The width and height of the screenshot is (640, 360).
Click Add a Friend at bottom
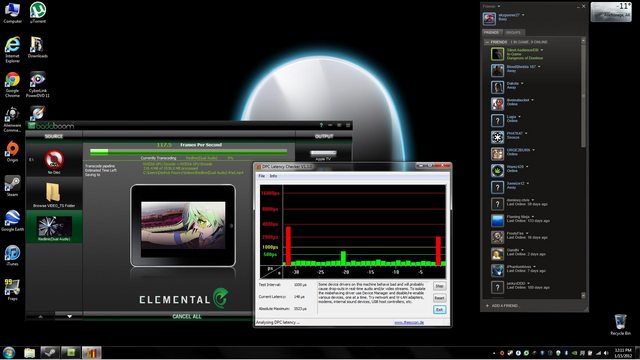[x=502, y=306]
